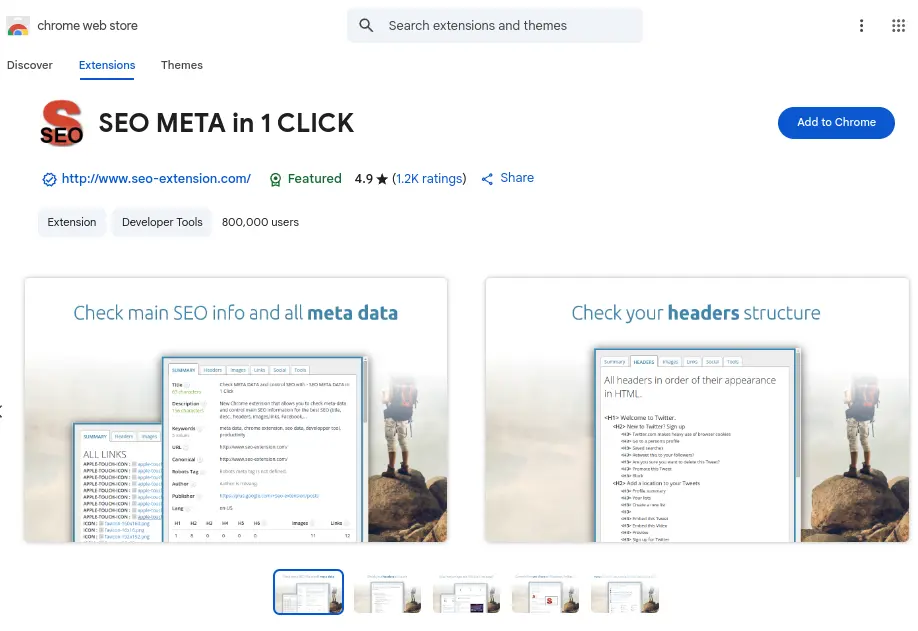The height and width of the screenshot is (631, 918).
Task: Click the 'SEO META in 1 CLICK' heading
Action: point(226,123)
